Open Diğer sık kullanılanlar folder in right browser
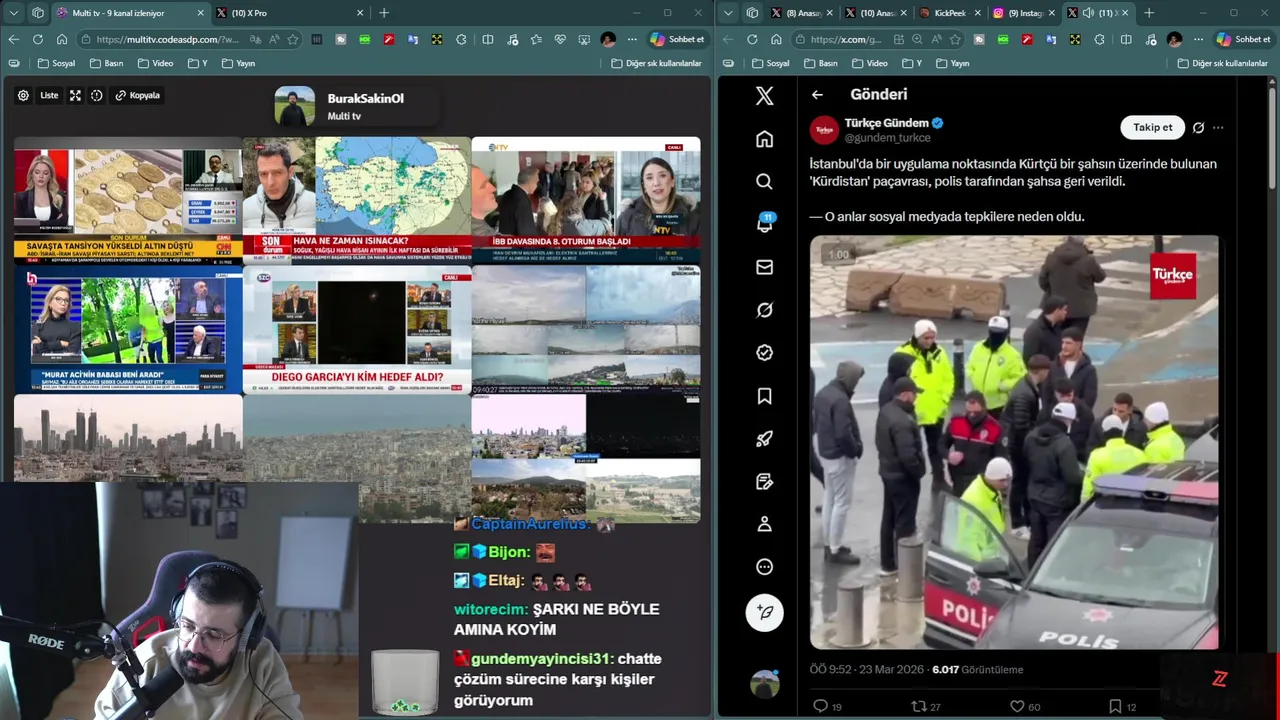This screenshot has width=1280, height=720. [x=1222, y=63]
